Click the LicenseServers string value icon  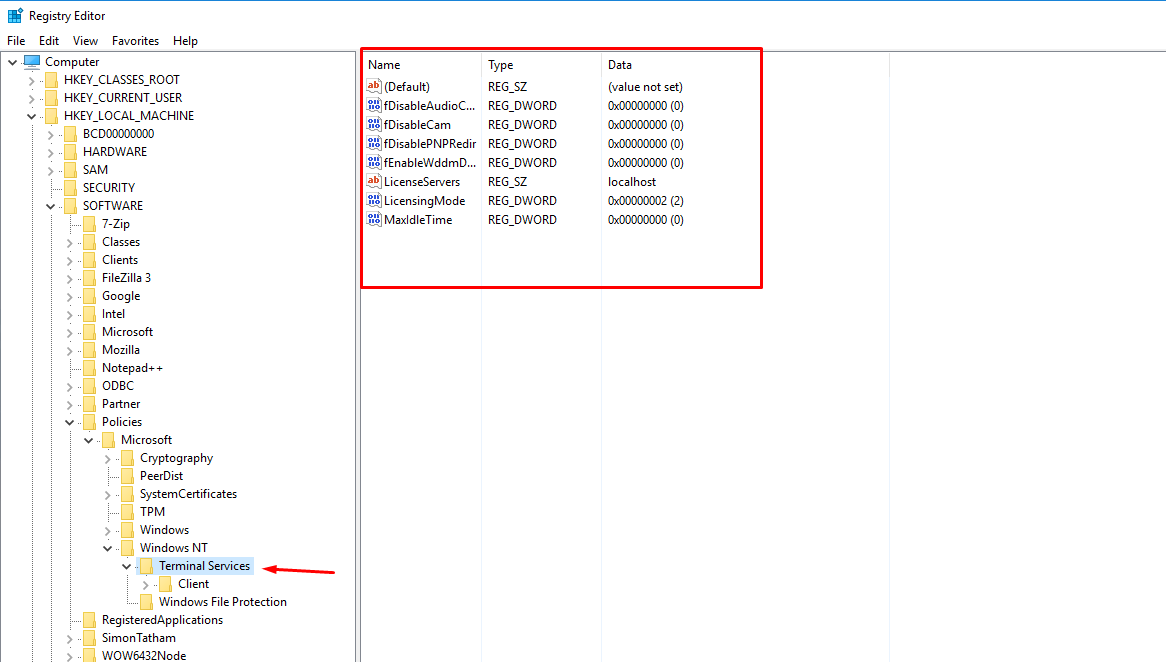pyautogui.click(x=374, y=182)
